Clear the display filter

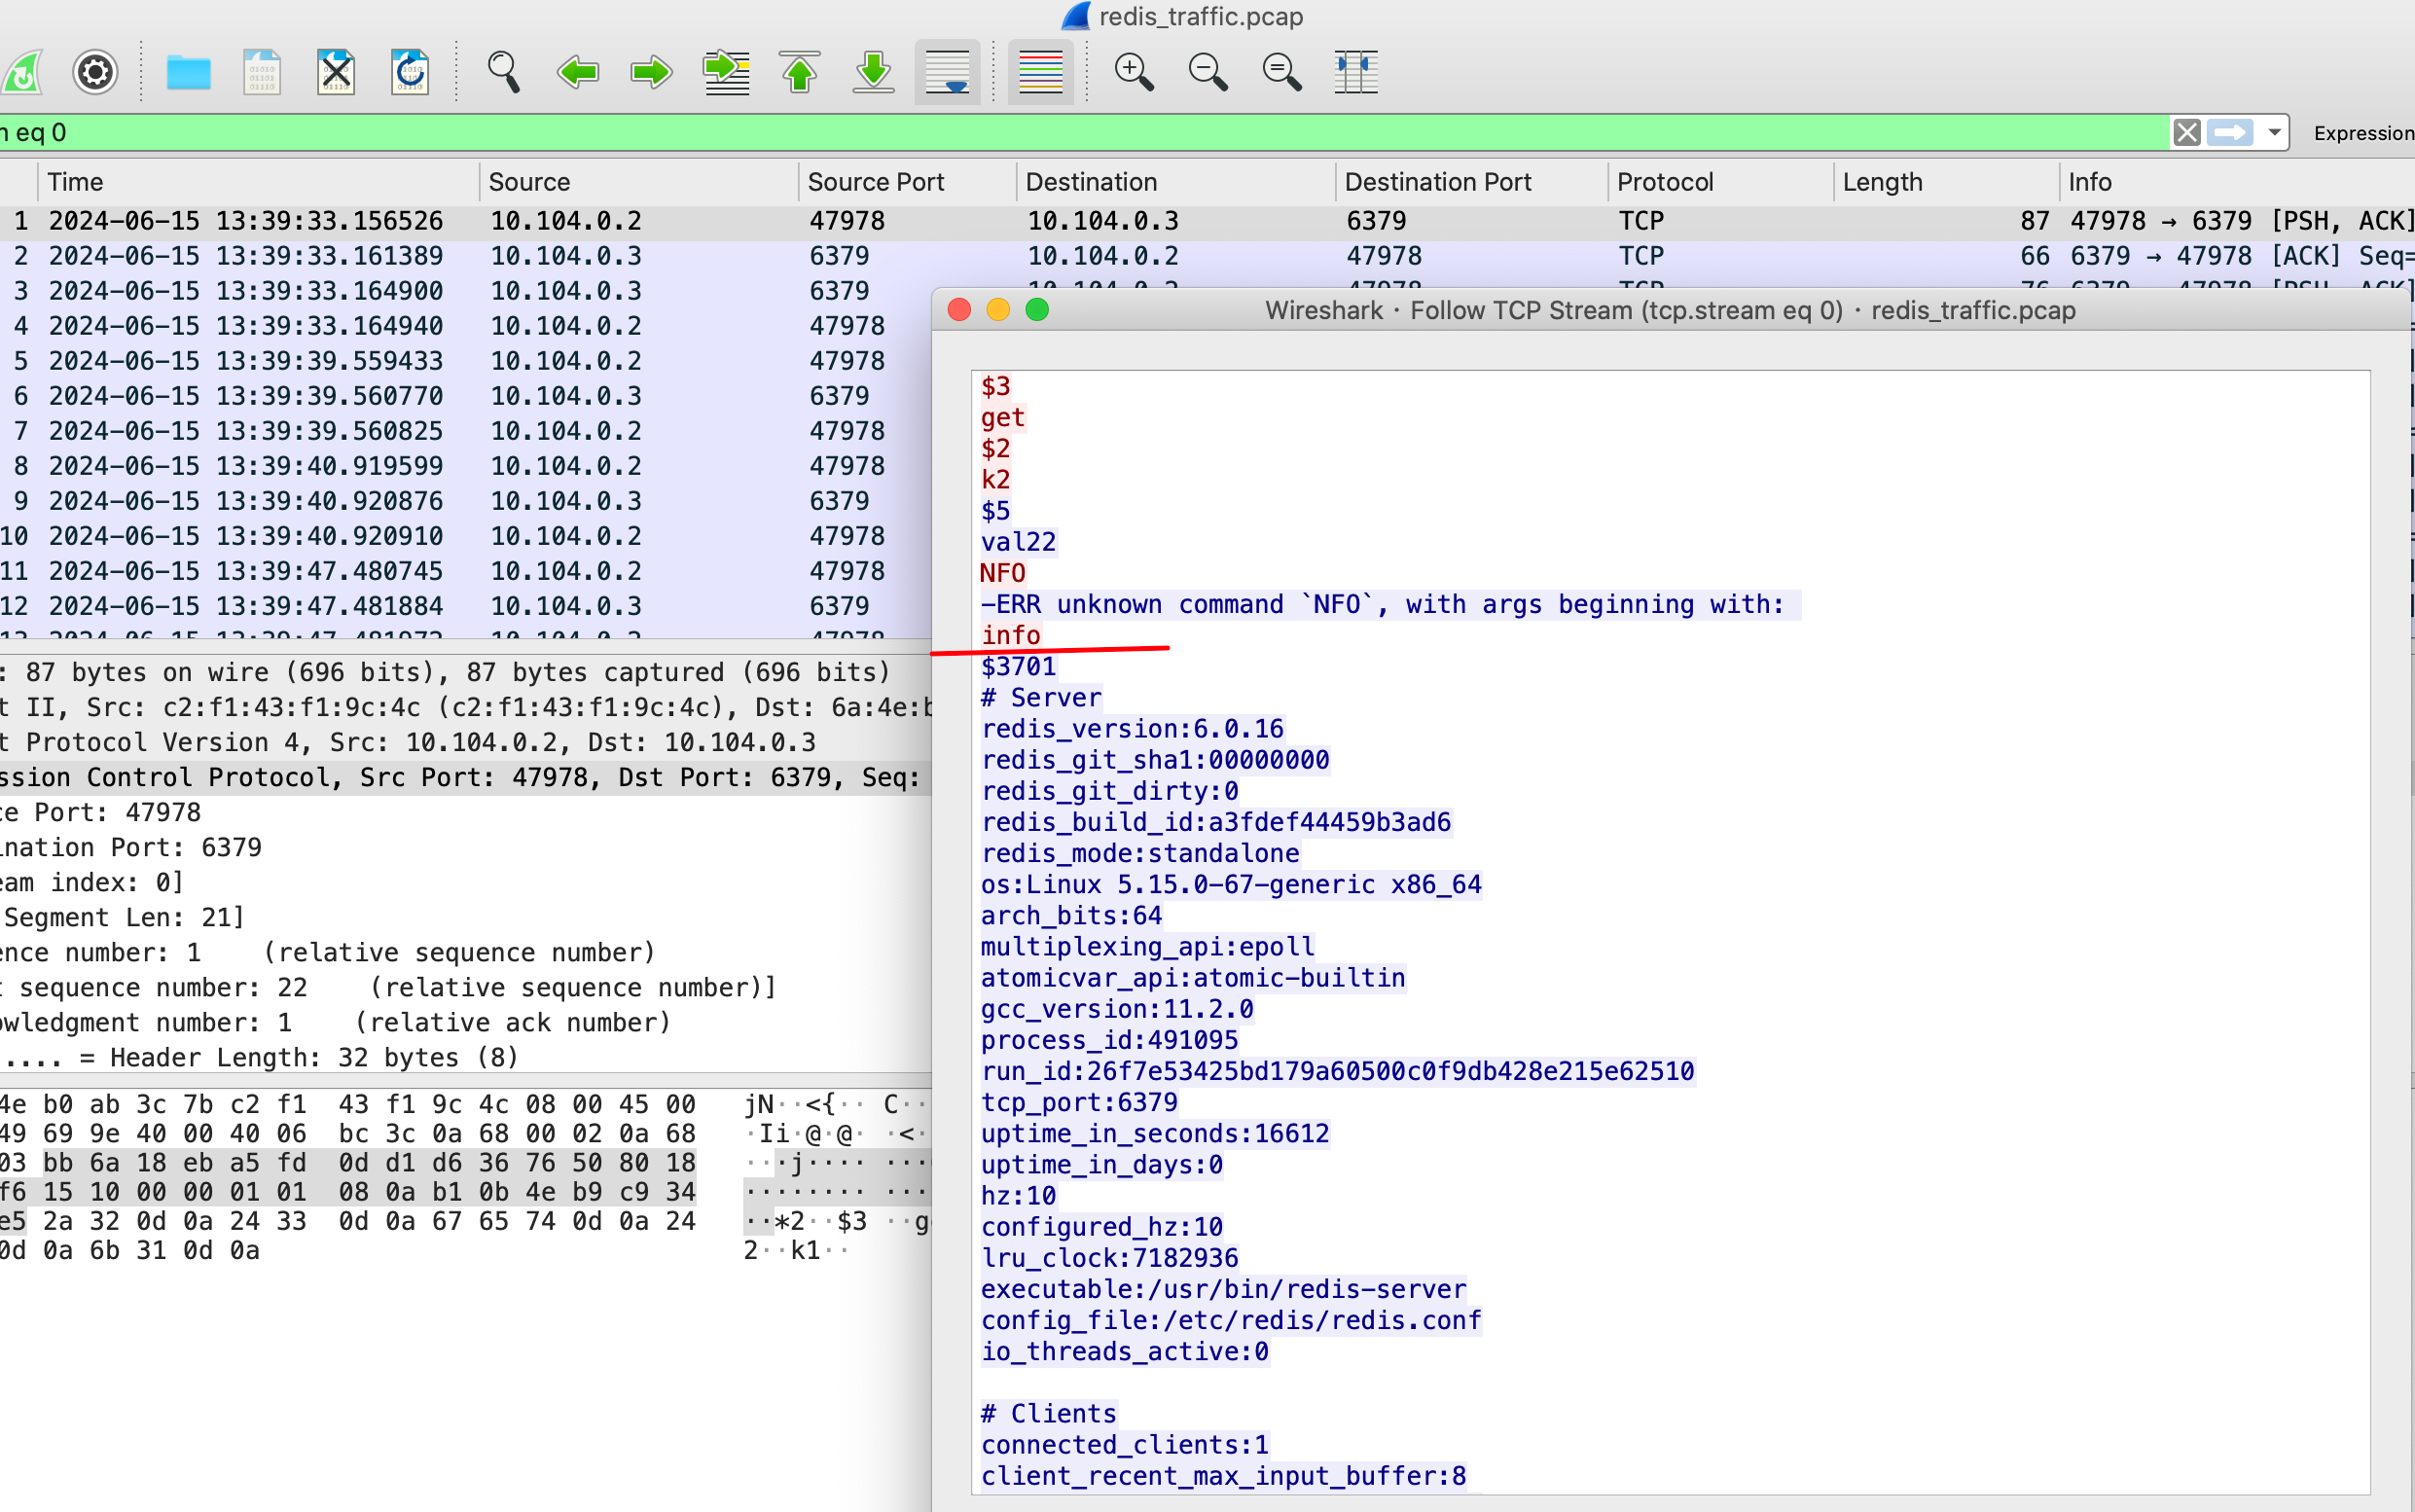2186,132
